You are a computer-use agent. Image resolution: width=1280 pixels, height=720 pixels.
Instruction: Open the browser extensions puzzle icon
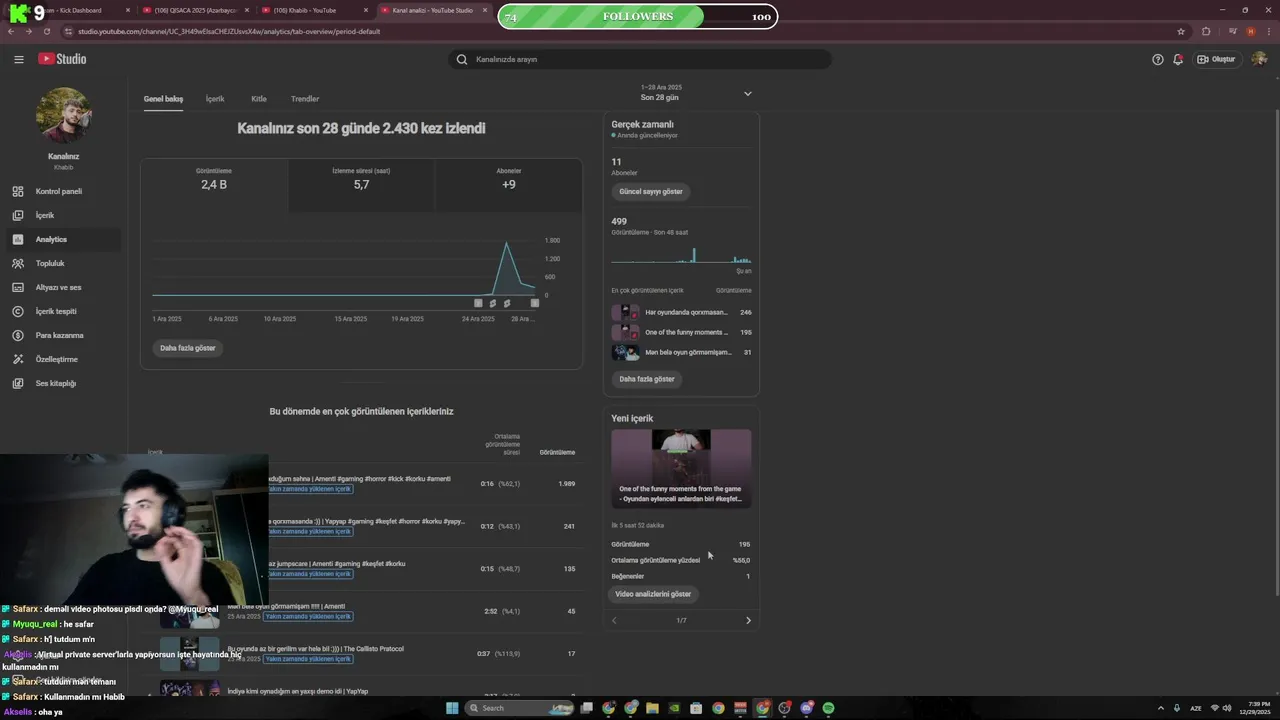(1206, 31)
